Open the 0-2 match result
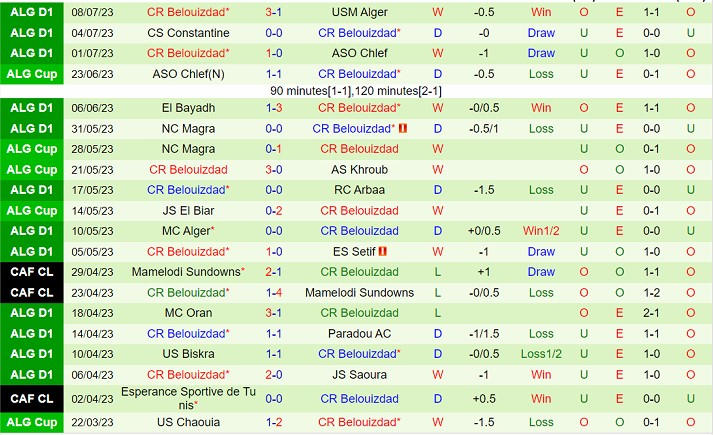 [273, 211]
